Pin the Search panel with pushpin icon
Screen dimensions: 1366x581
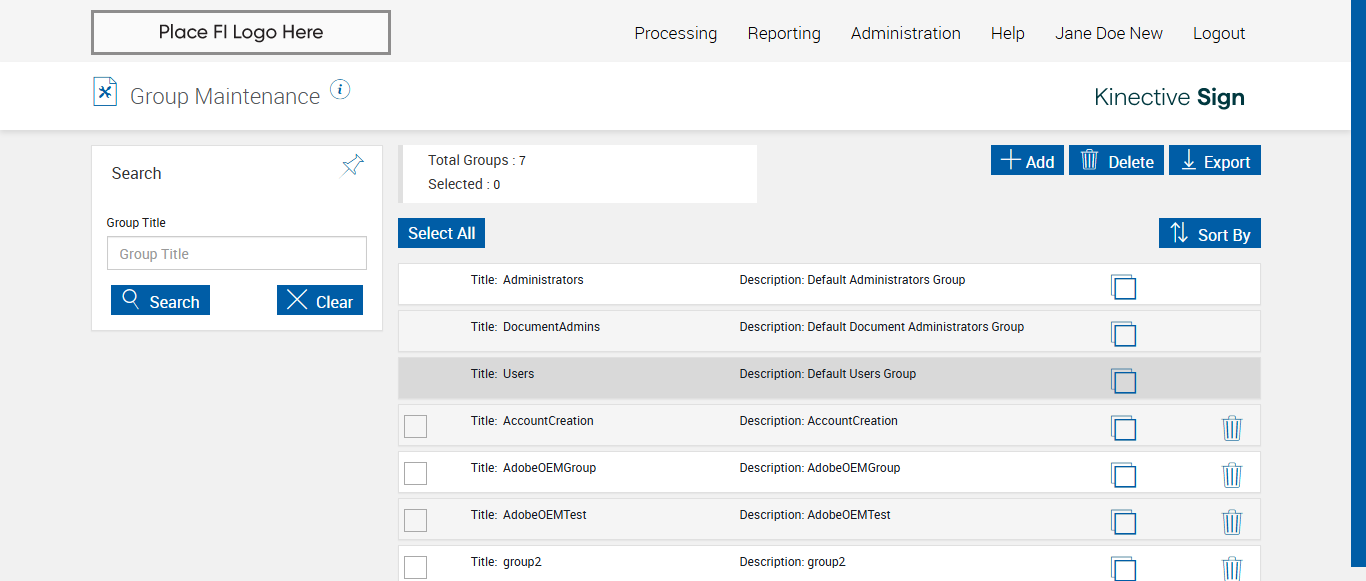click(352, 166)
